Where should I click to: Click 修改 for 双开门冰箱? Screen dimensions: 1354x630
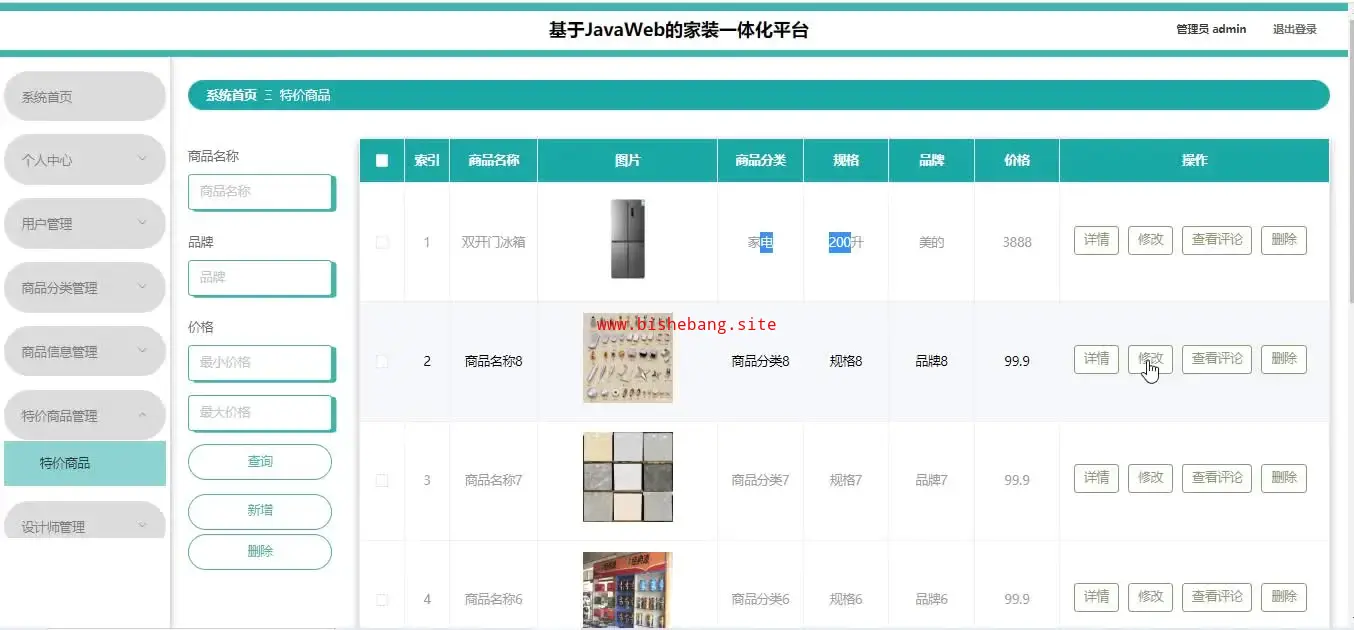[1150, 240]
